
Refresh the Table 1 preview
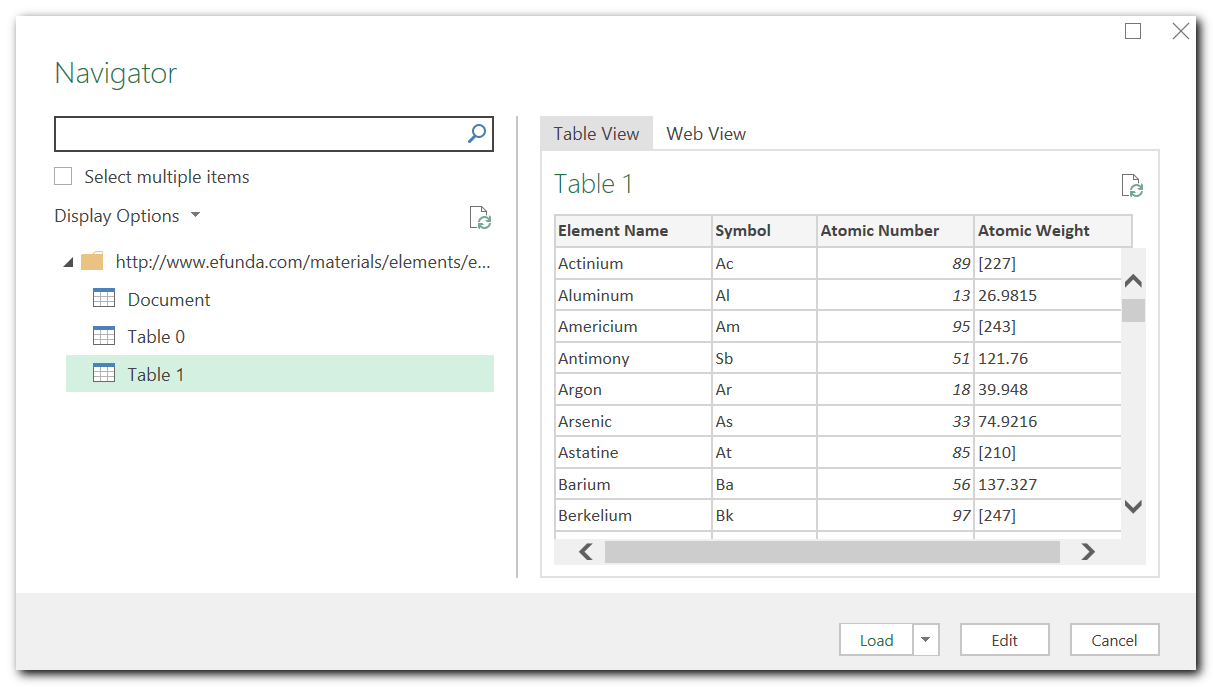point(1131,186)
